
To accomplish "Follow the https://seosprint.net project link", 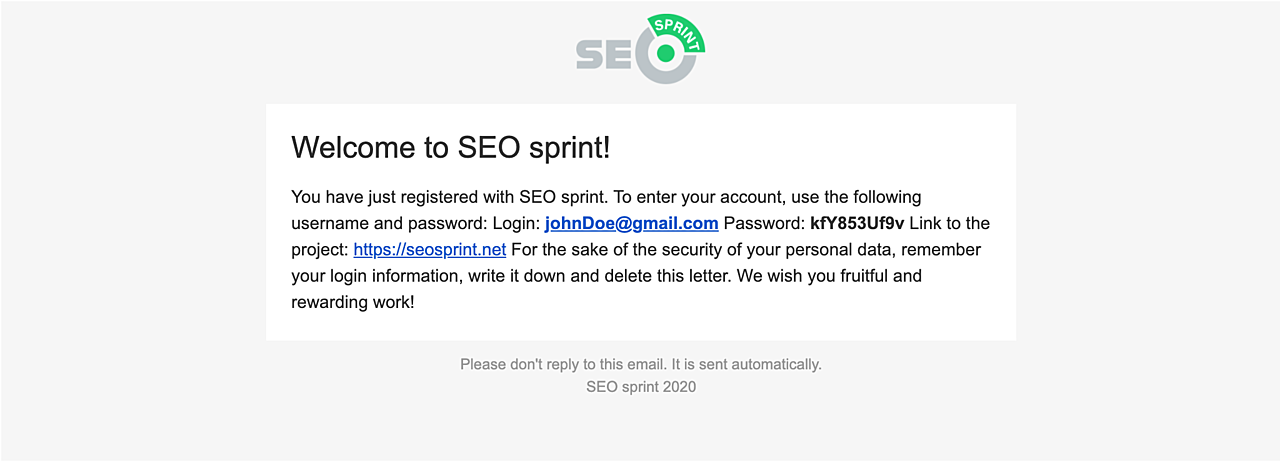I will pyautogui.click(x=429, y=249).
